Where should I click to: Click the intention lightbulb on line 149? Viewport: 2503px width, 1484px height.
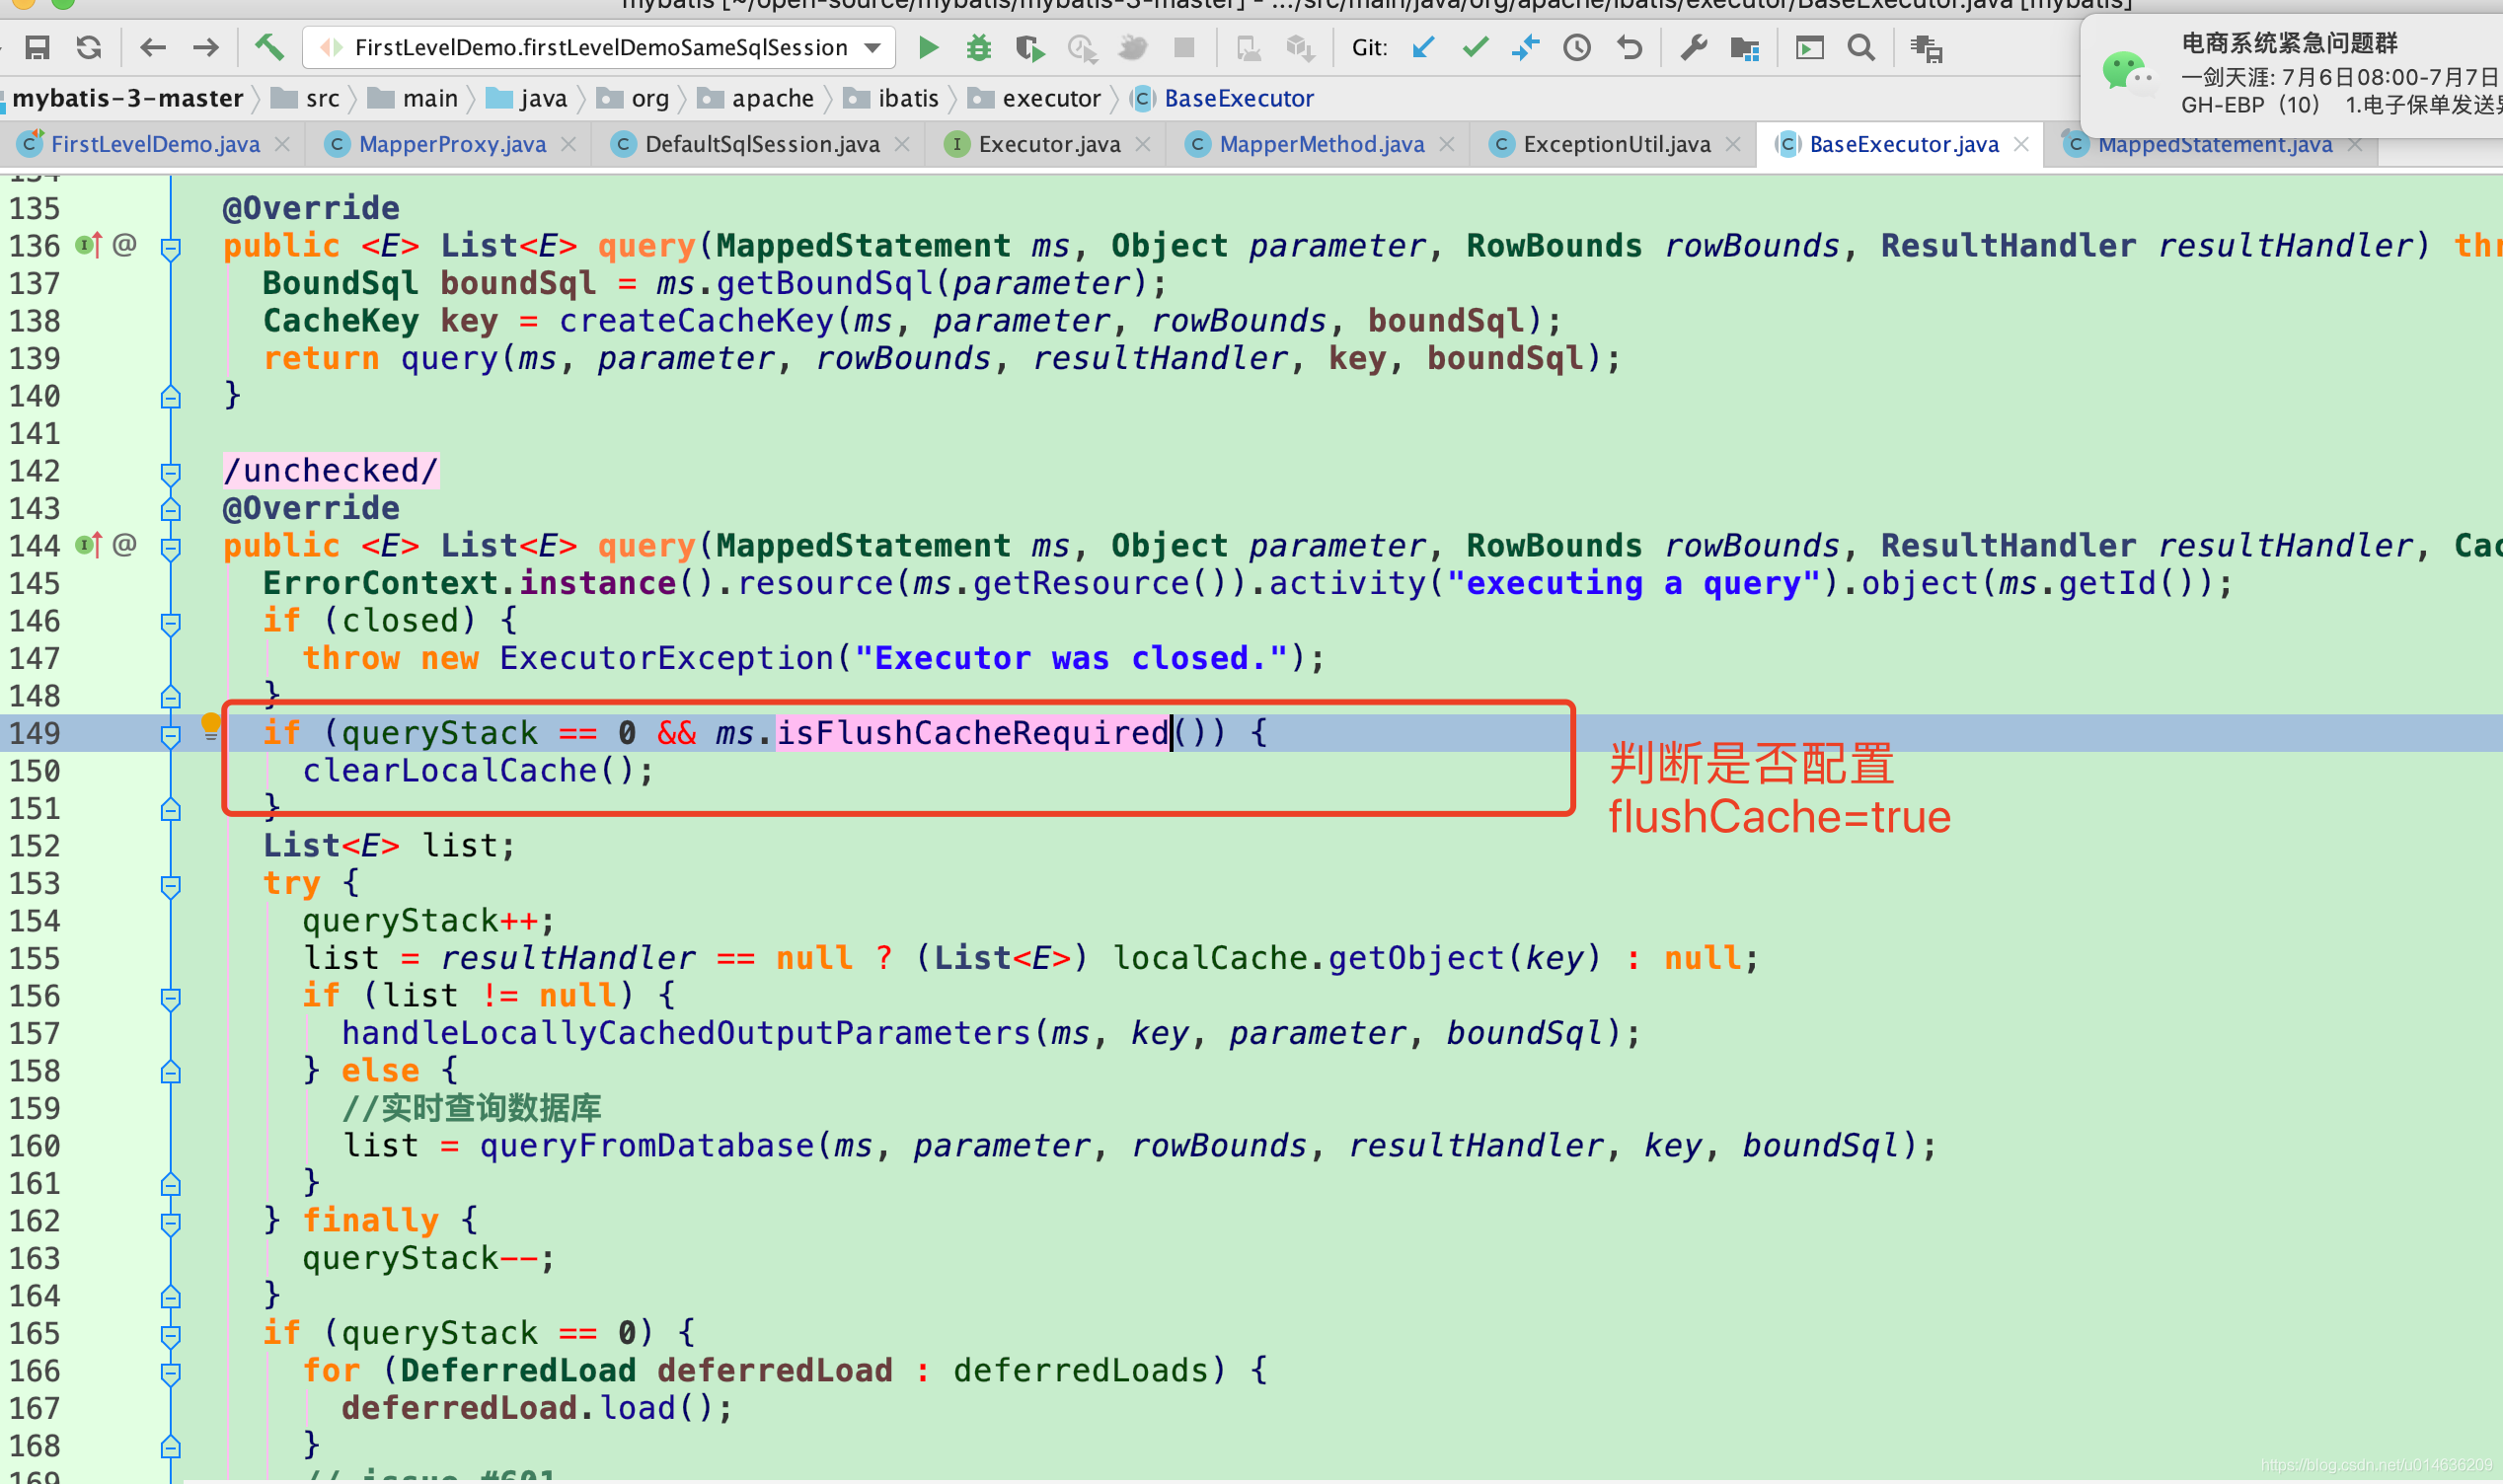(x=211, y=725)
